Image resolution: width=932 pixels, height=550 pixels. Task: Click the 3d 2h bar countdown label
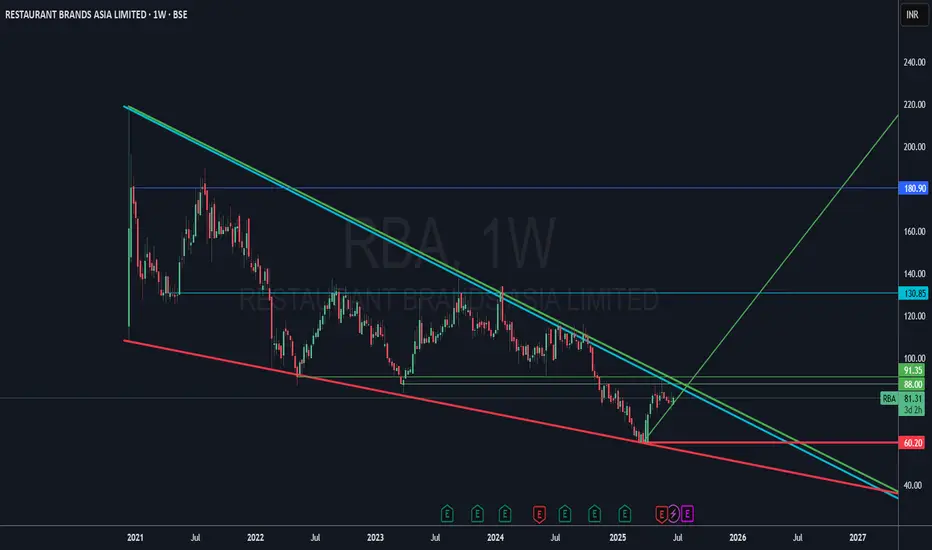(912, 410)
